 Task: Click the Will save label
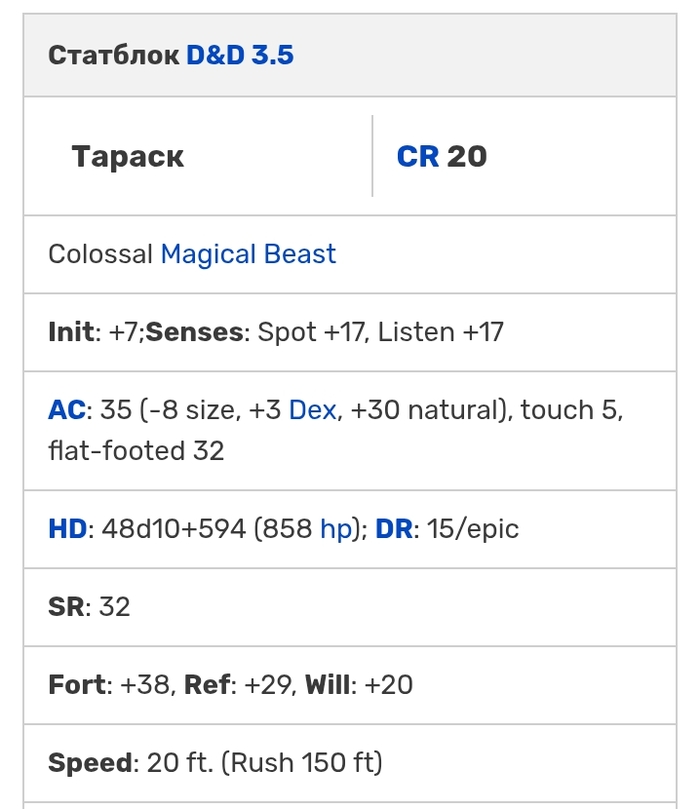pos(327,685)
